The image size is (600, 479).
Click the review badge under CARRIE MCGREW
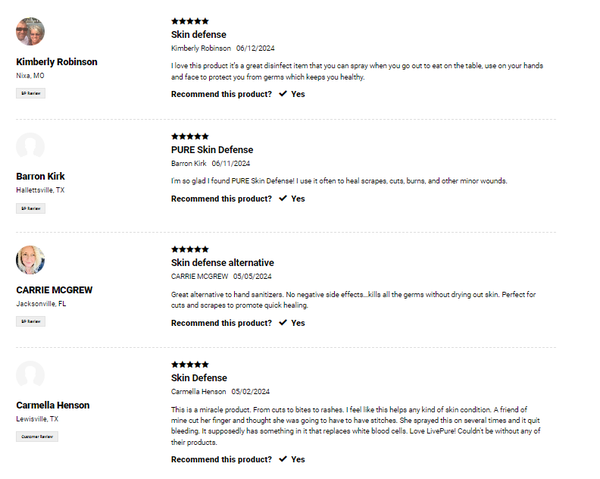(31, 322)
